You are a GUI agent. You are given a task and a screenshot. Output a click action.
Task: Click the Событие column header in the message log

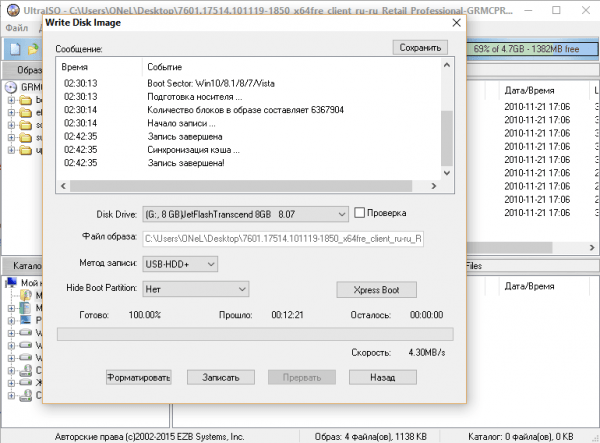point(165,67)
